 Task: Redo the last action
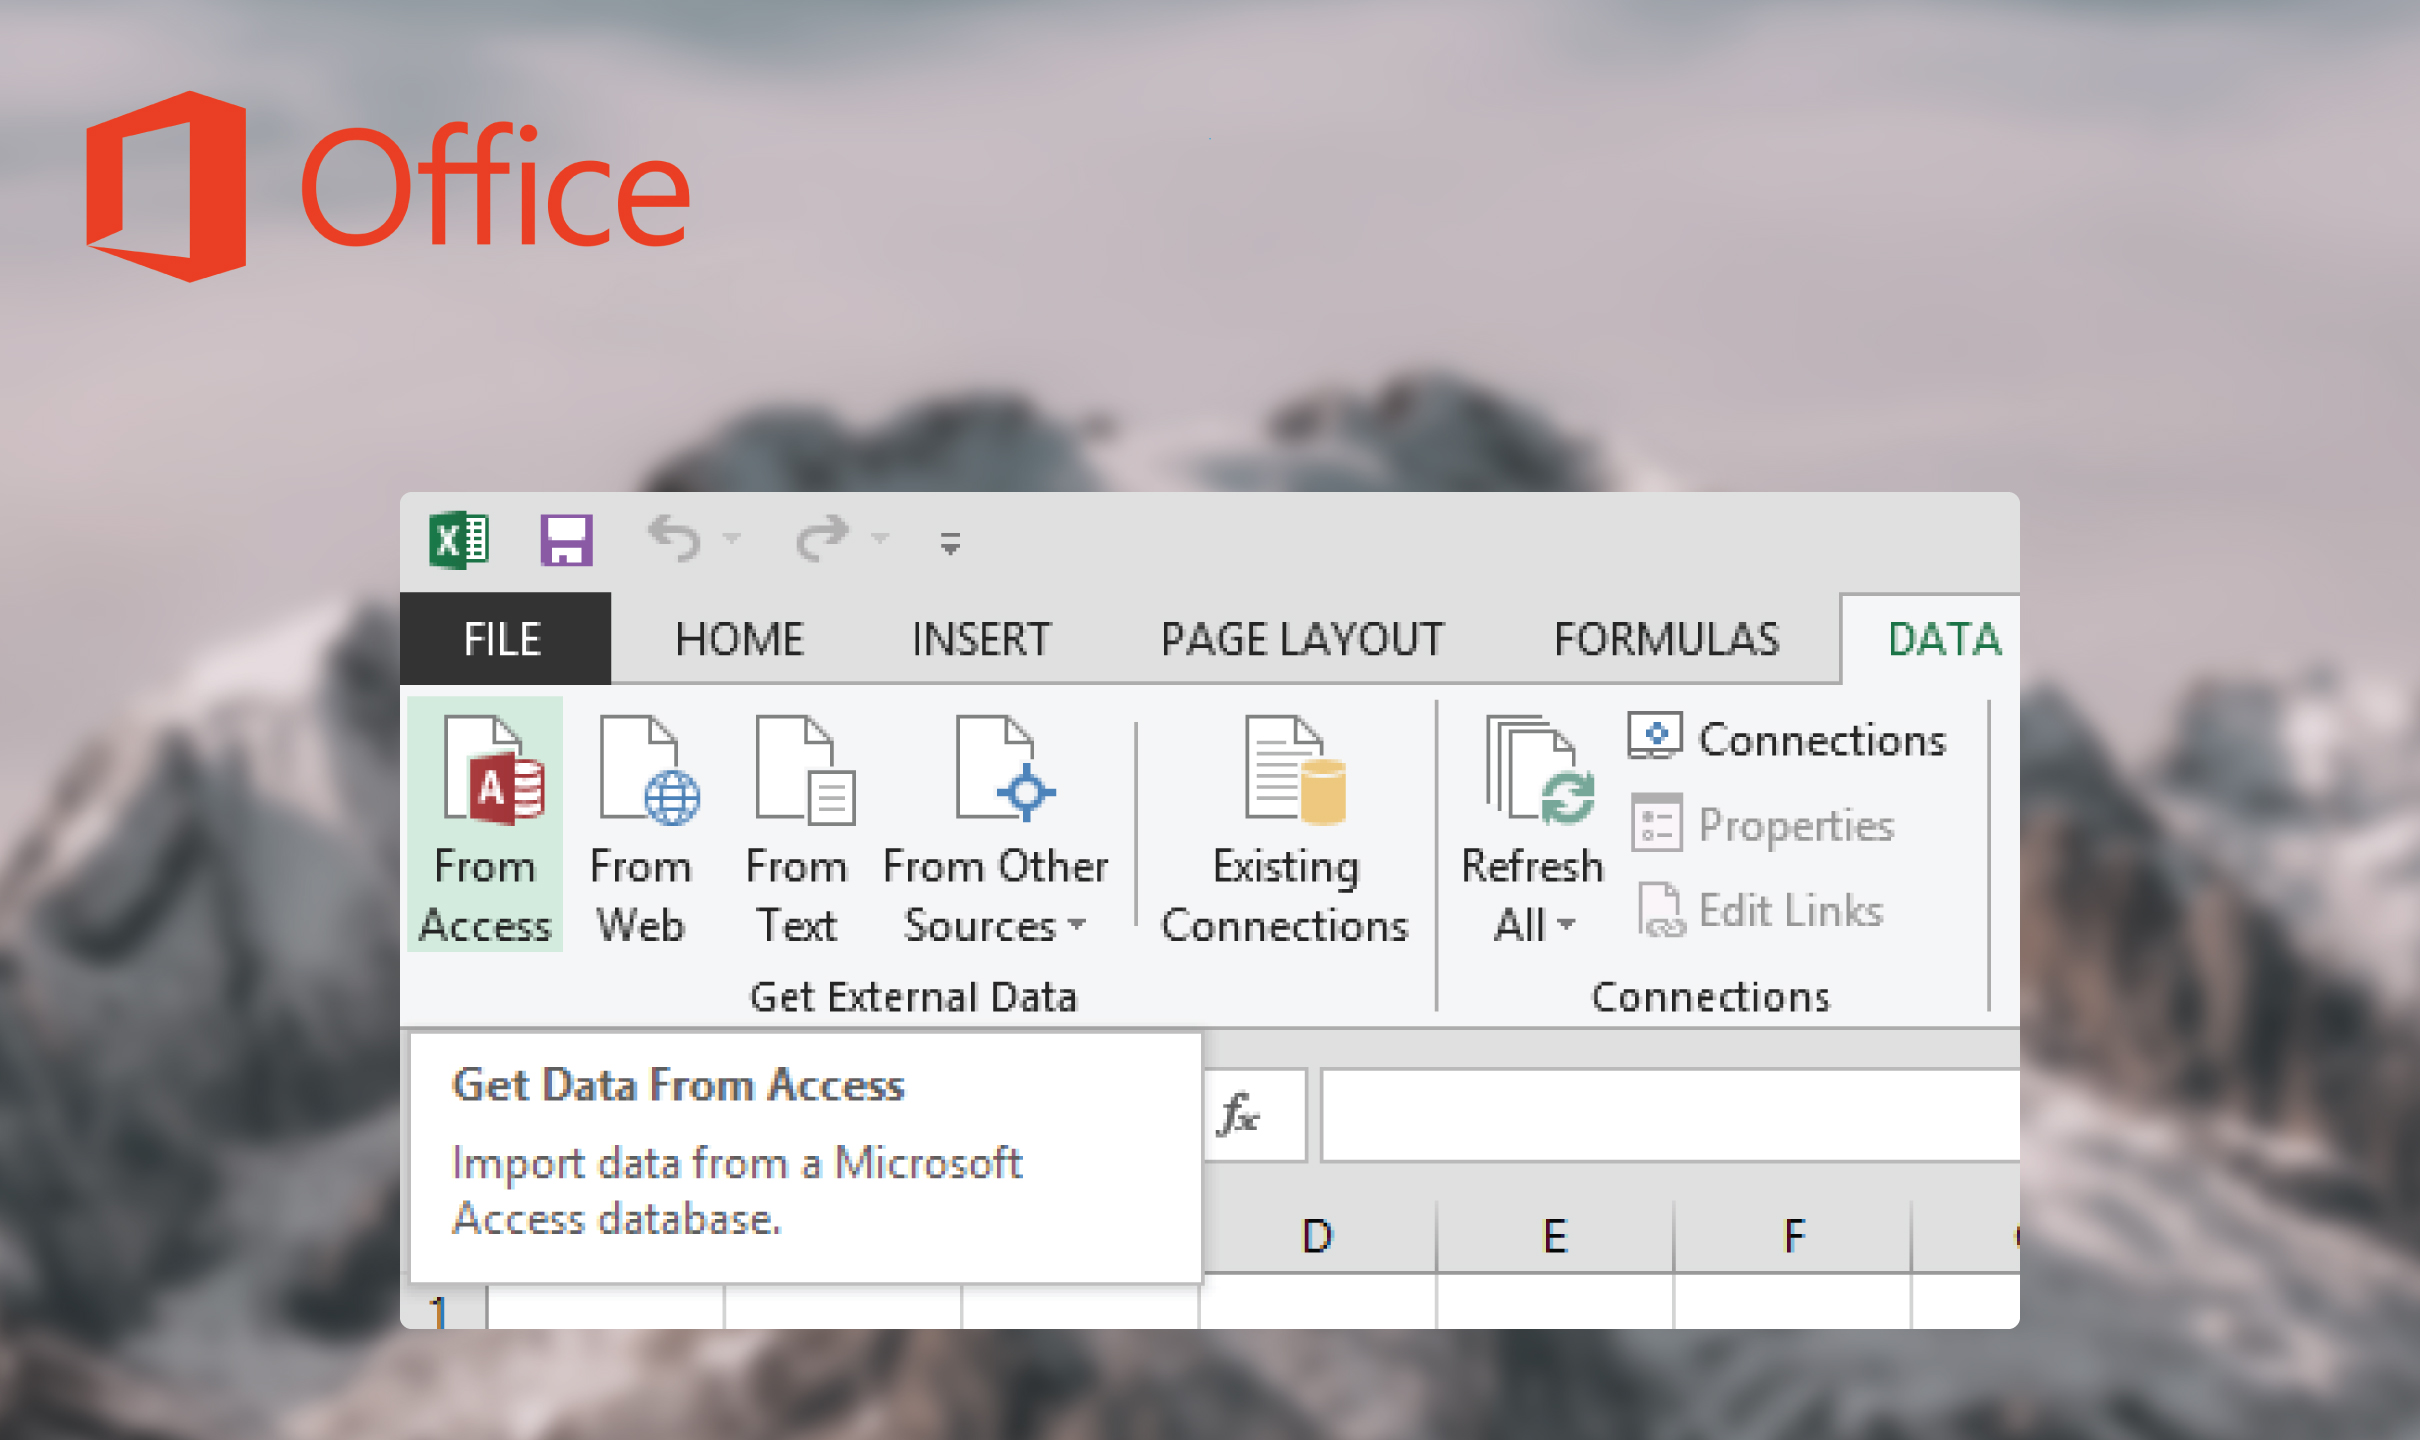823,539
